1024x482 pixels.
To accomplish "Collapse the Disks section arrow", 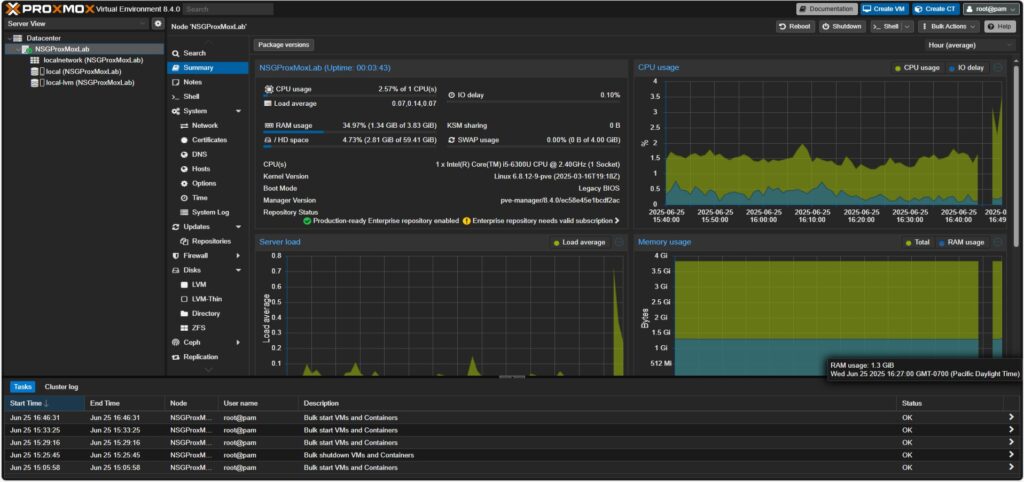I will (x=238, y=270).
